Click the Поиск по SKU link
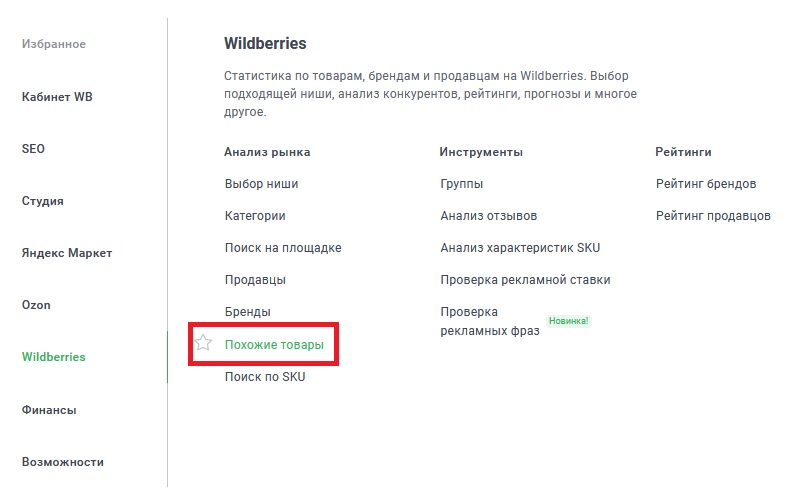Viewport: 798px width, 496px height. pos(265,377)
